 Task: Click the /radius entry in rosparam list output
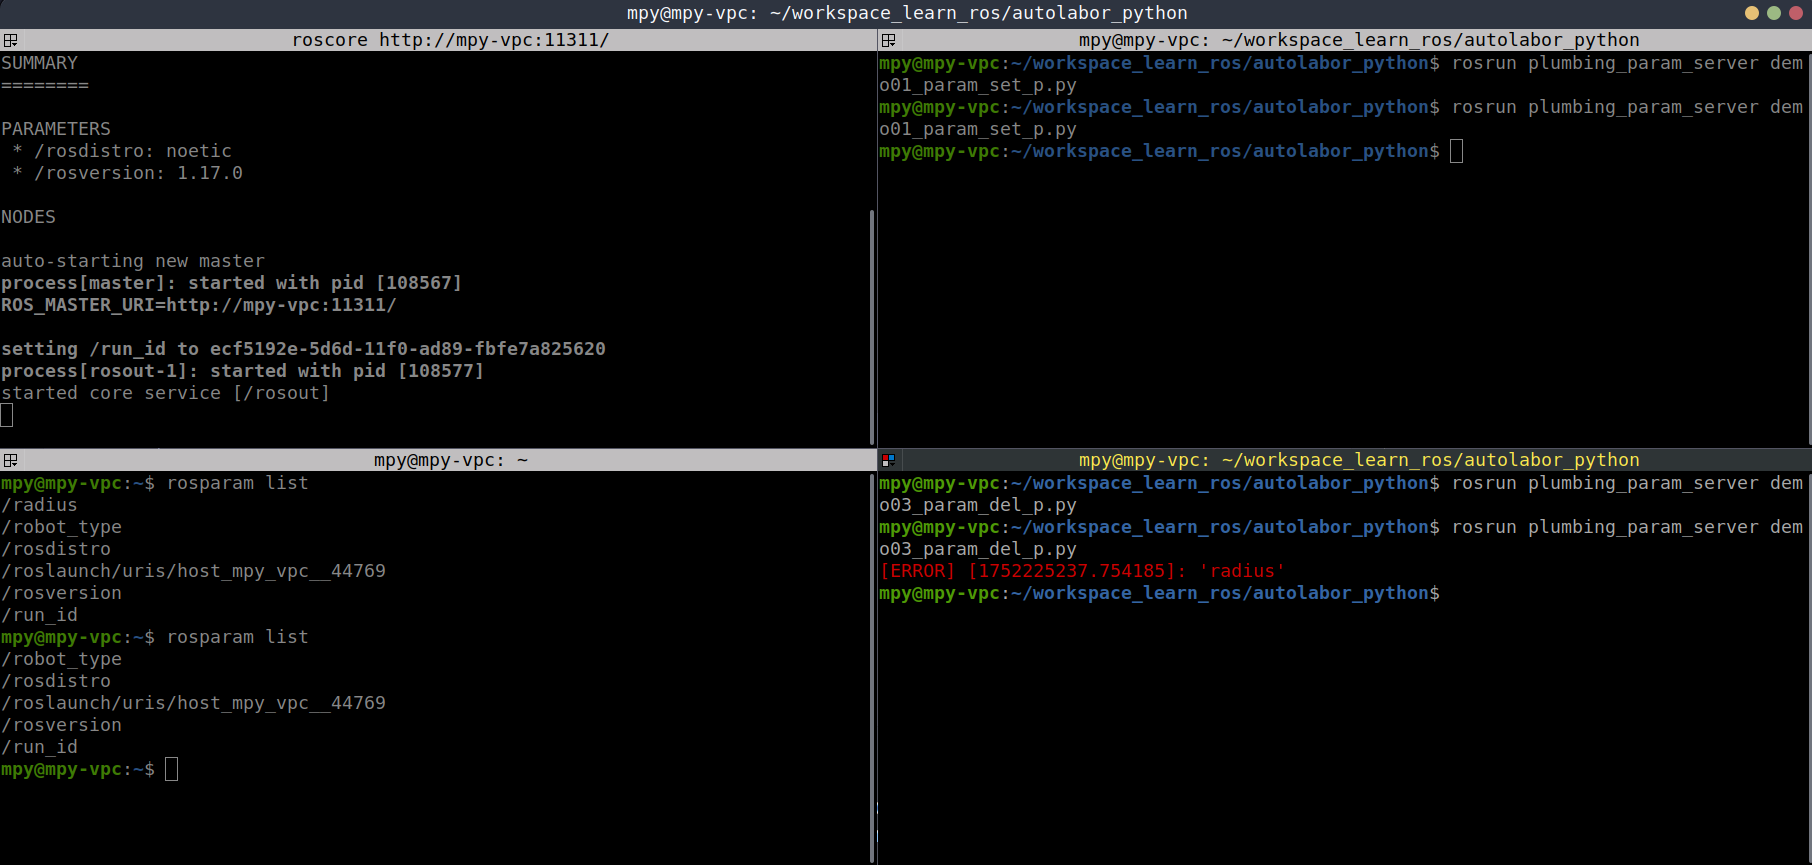click(x=40, y=505)
